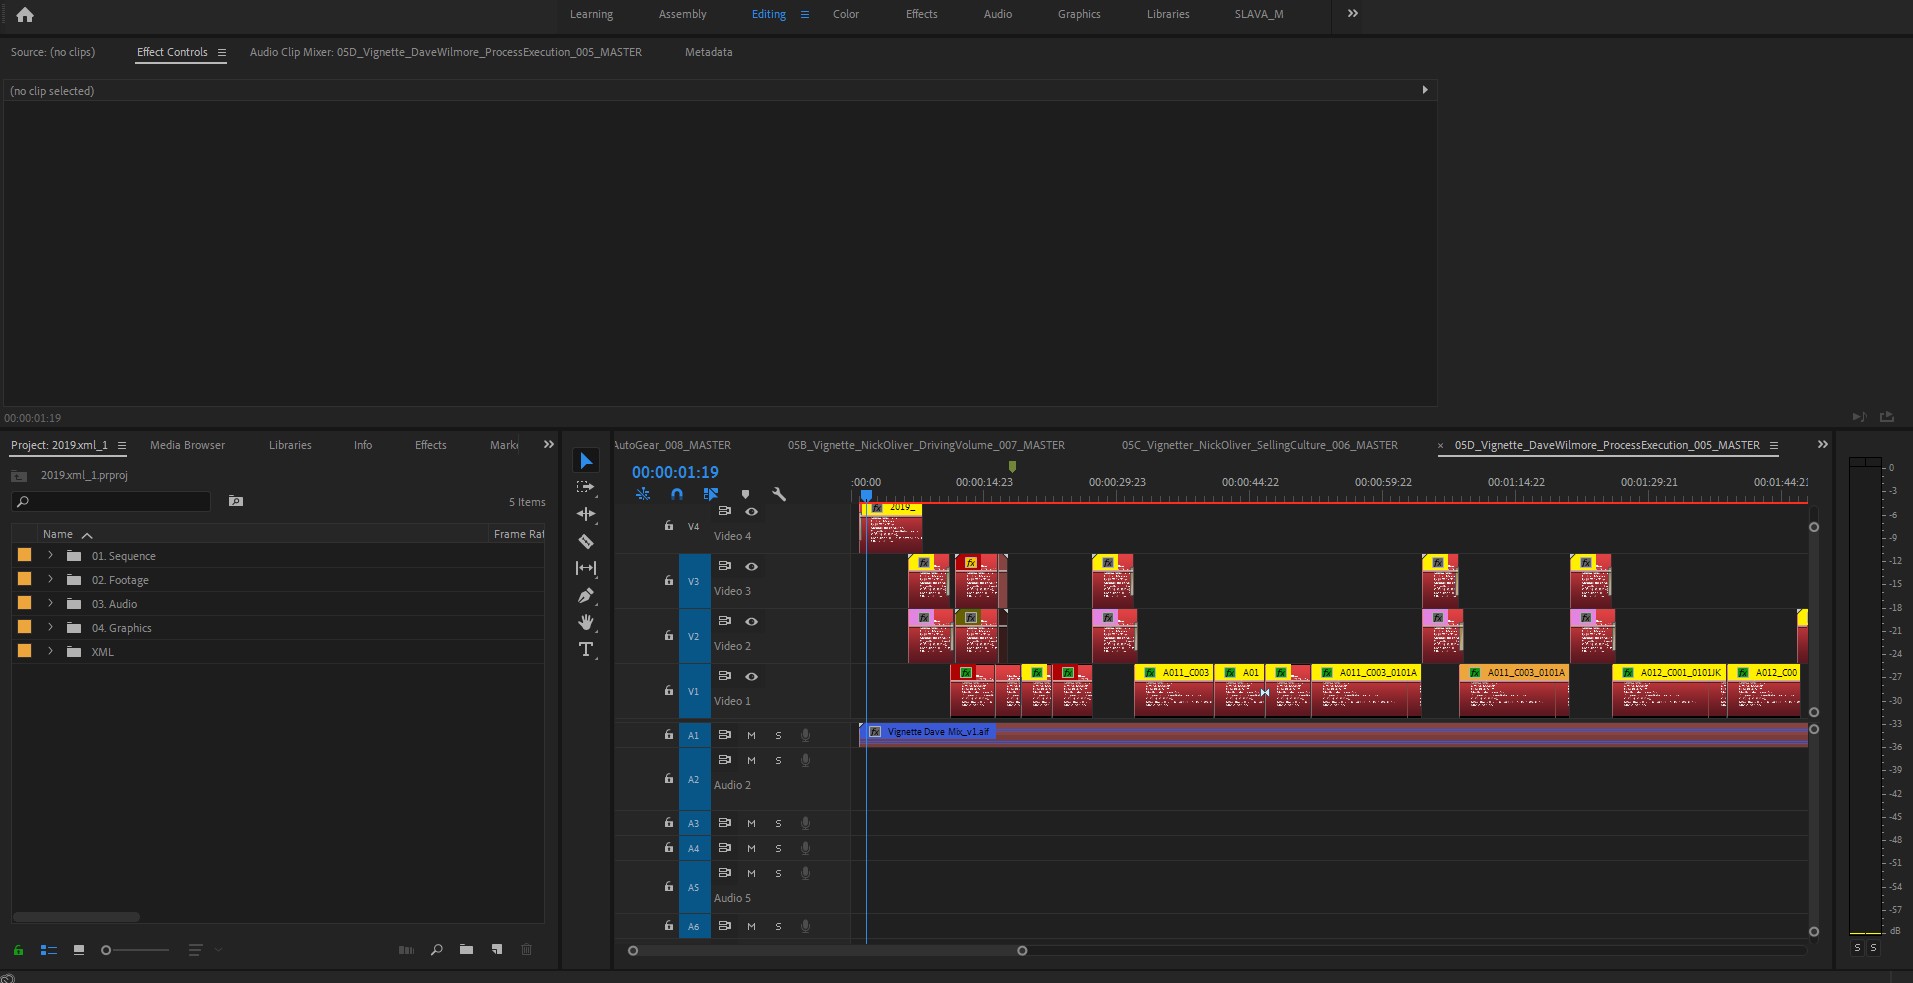Toggle V1 track targeting
Screen dimensions: 1913x983
tap(694, 691)
